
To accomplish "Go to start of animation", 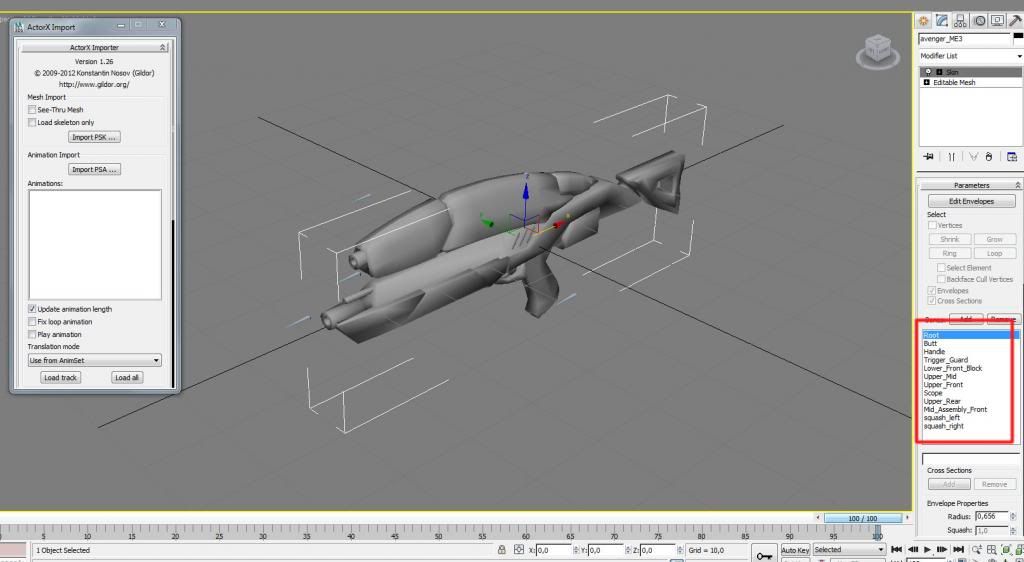I will [897, 550].
